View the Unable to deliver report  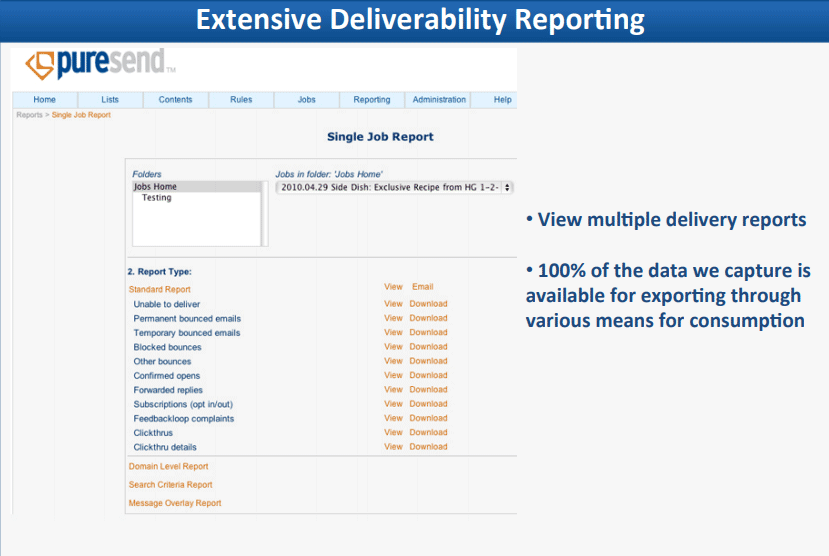click(393, 304)
